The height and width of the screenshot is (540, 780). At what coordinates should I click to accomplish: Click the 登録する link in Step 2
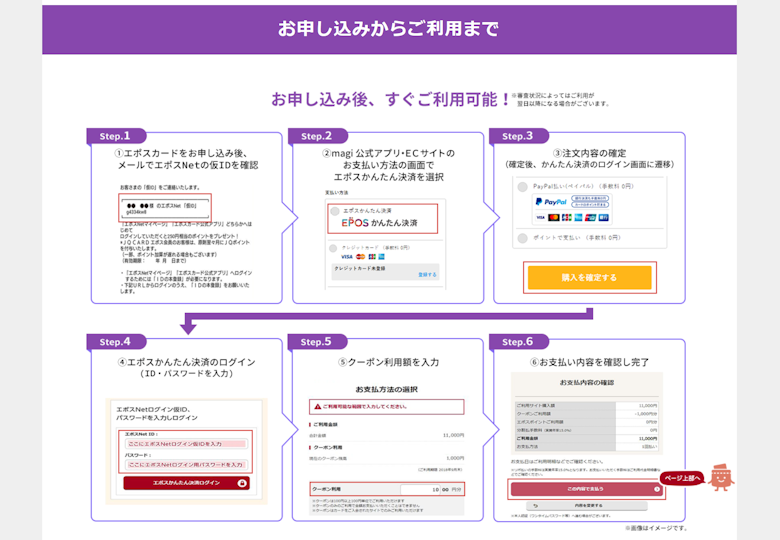[427, 274]
